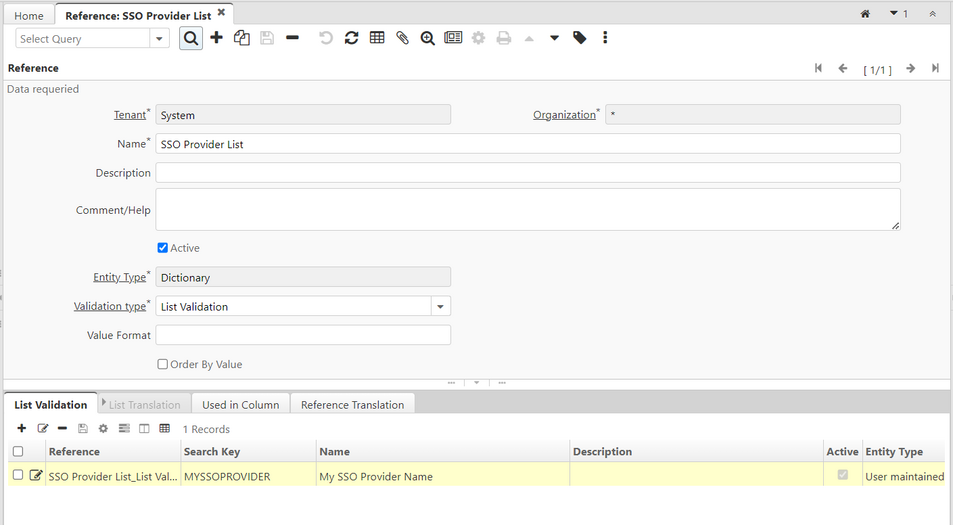Screen dimensions: 953x525
Task: Switch to grid view via toolbar icon
Action: tap(377, 38)
